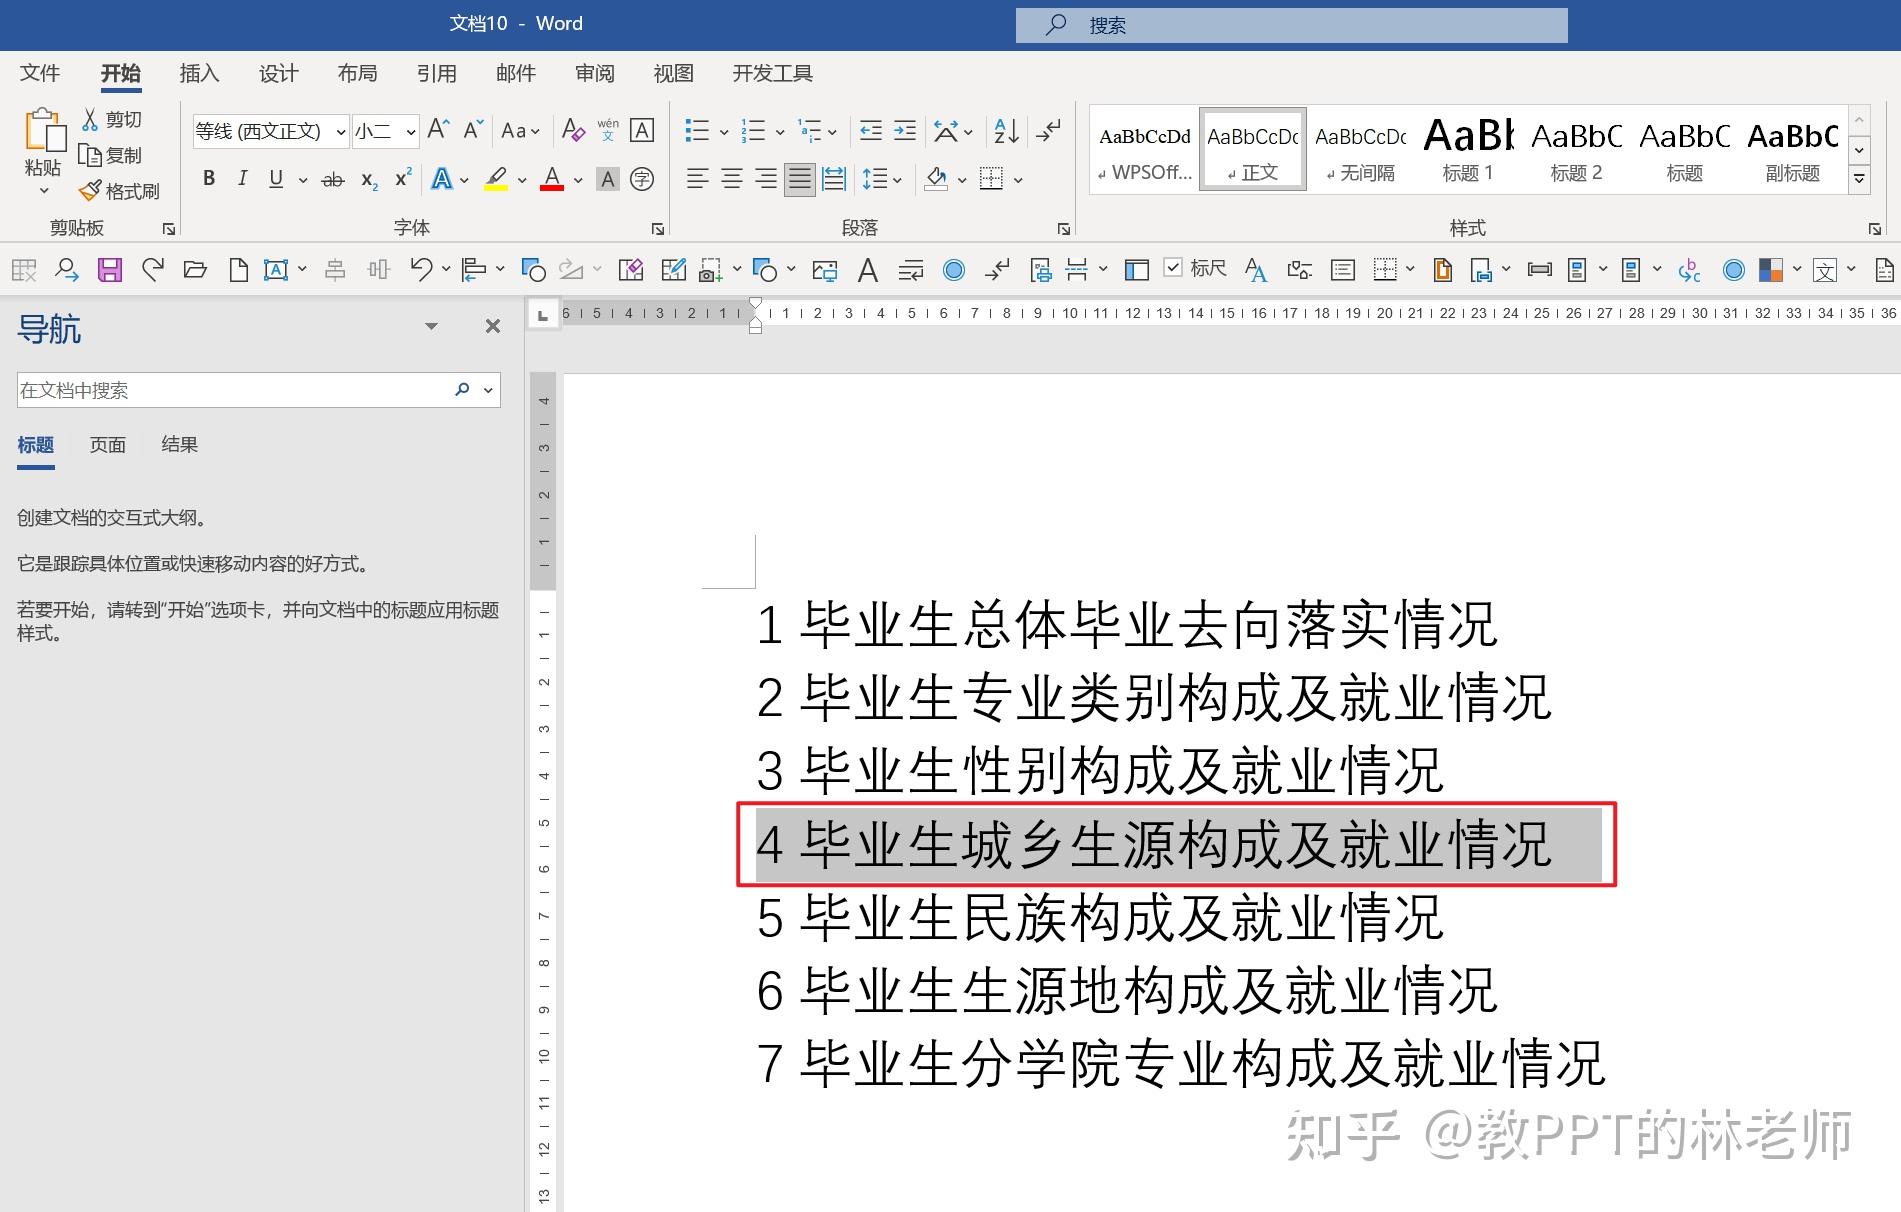
Task: Click the large letter A icon in quick toolbar
Action: 868,269
